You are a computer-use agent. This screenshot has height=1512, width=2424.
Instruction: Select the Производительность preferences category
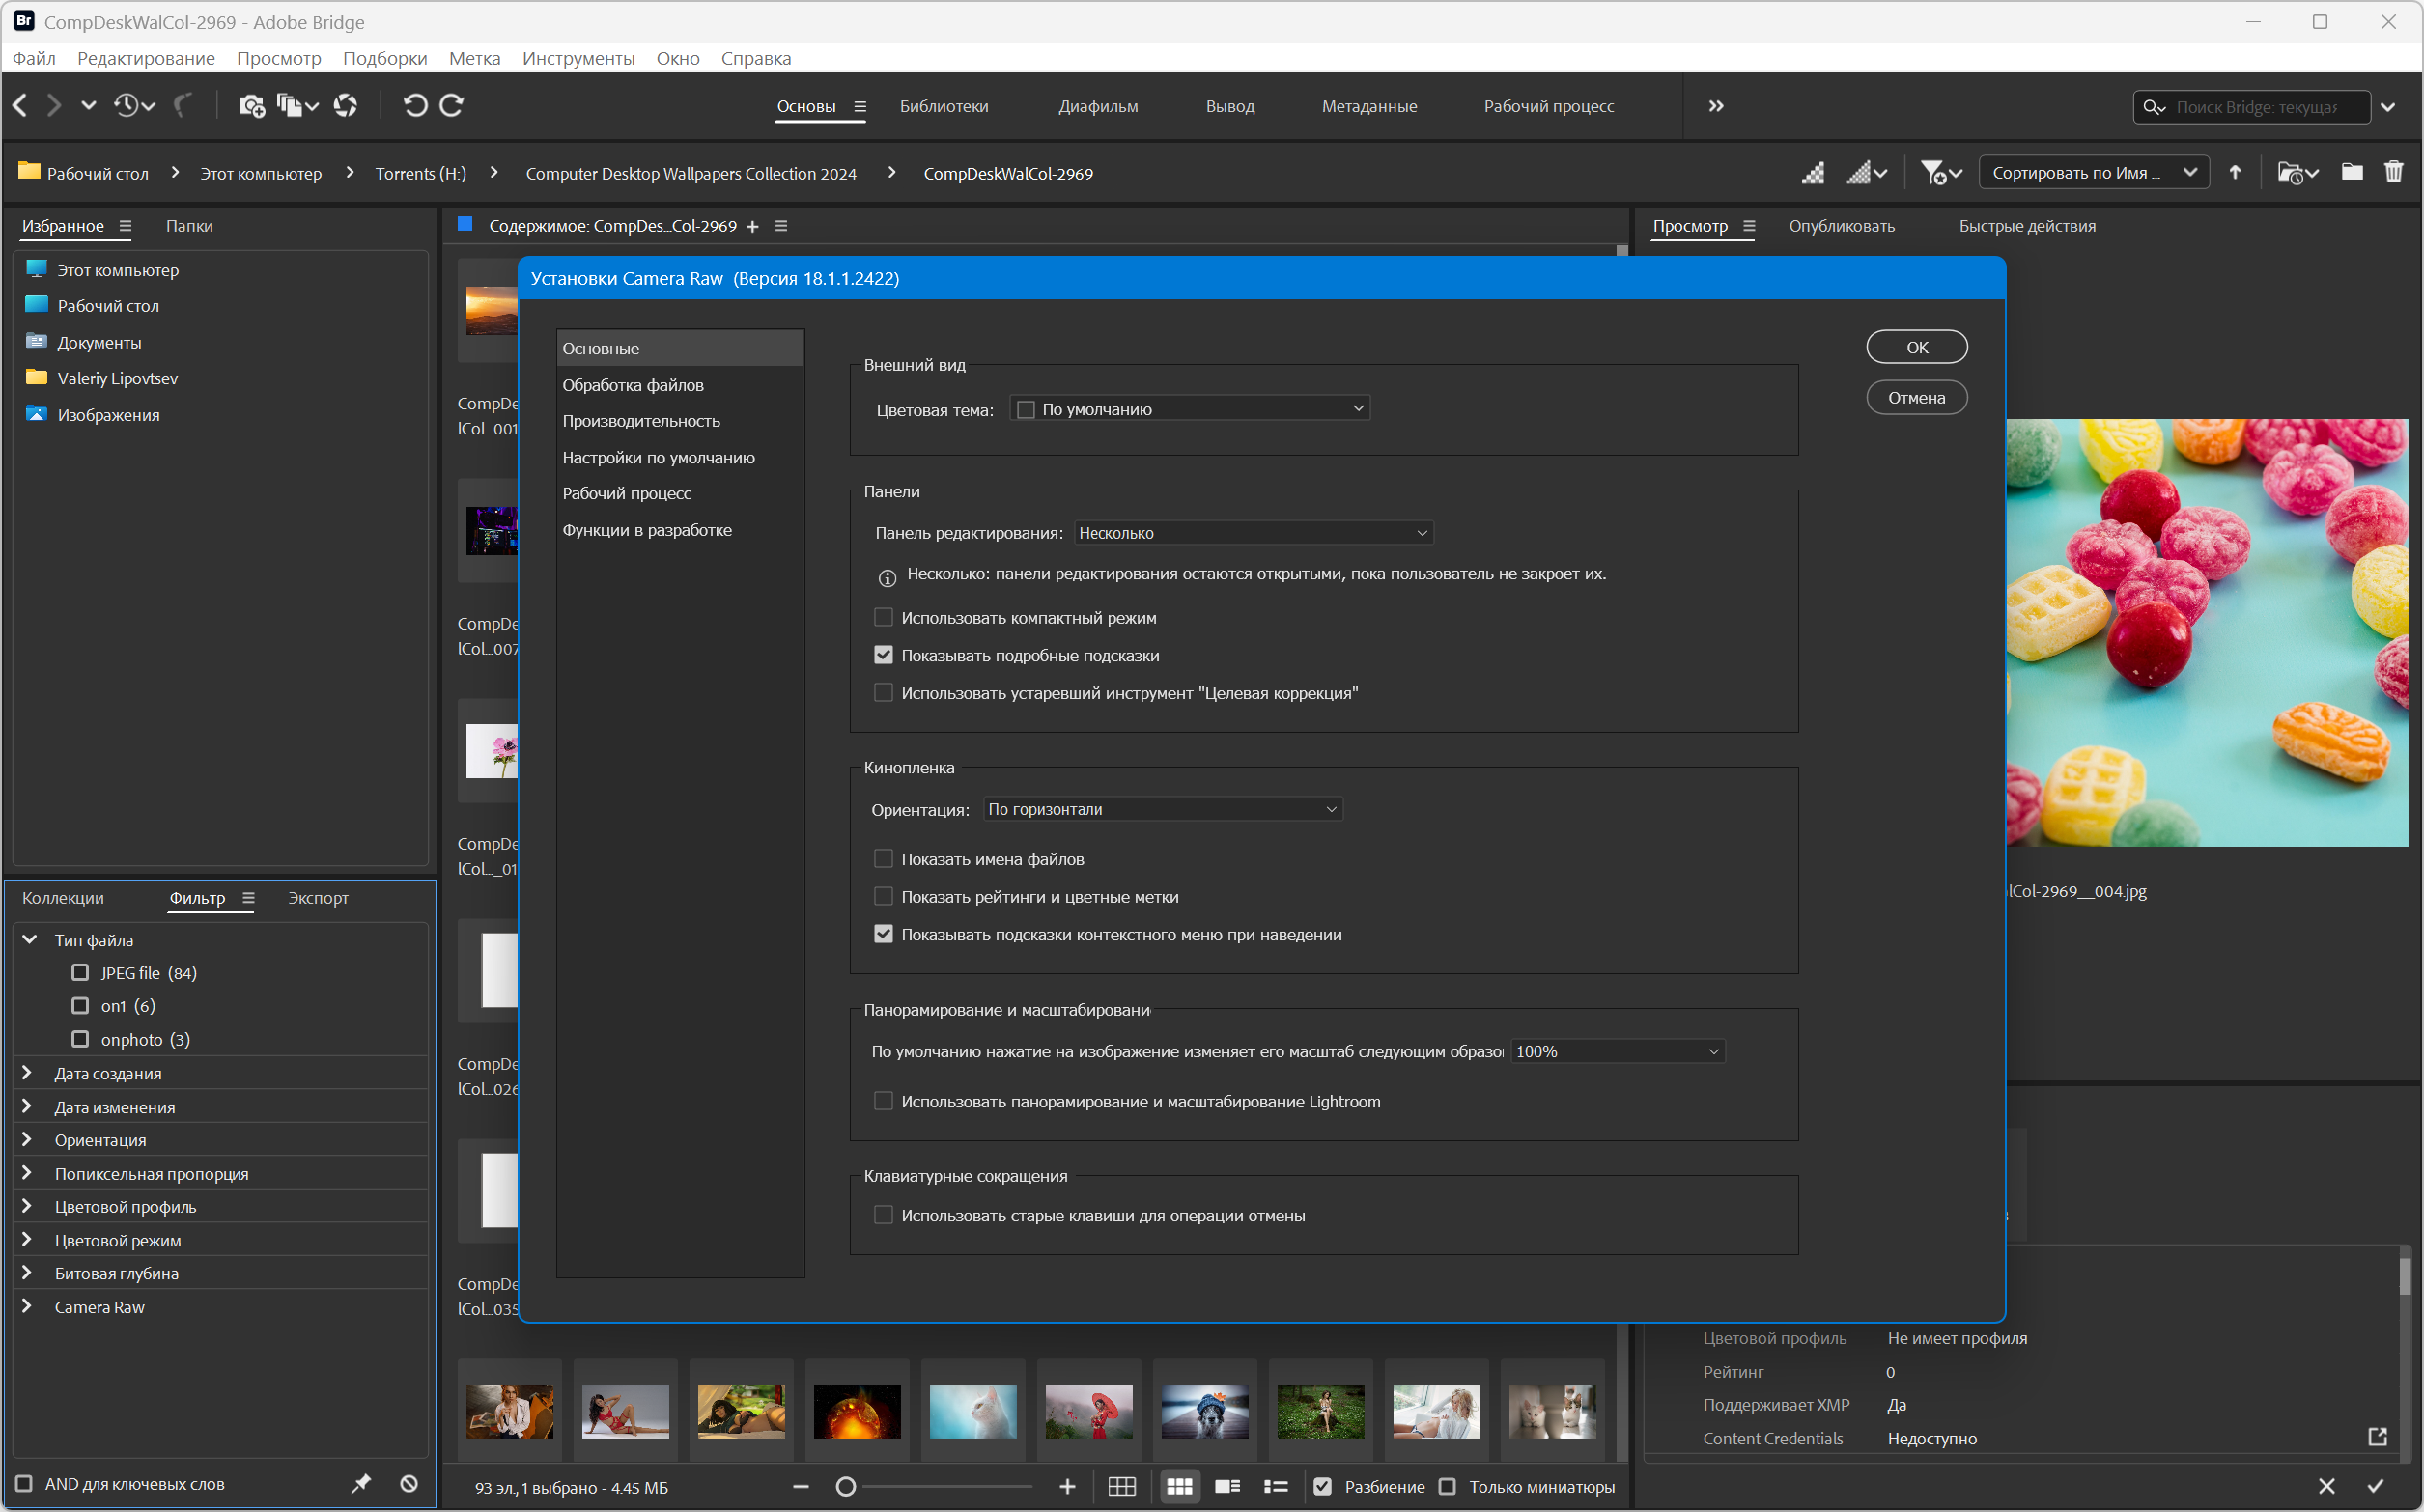coord(641,421)
